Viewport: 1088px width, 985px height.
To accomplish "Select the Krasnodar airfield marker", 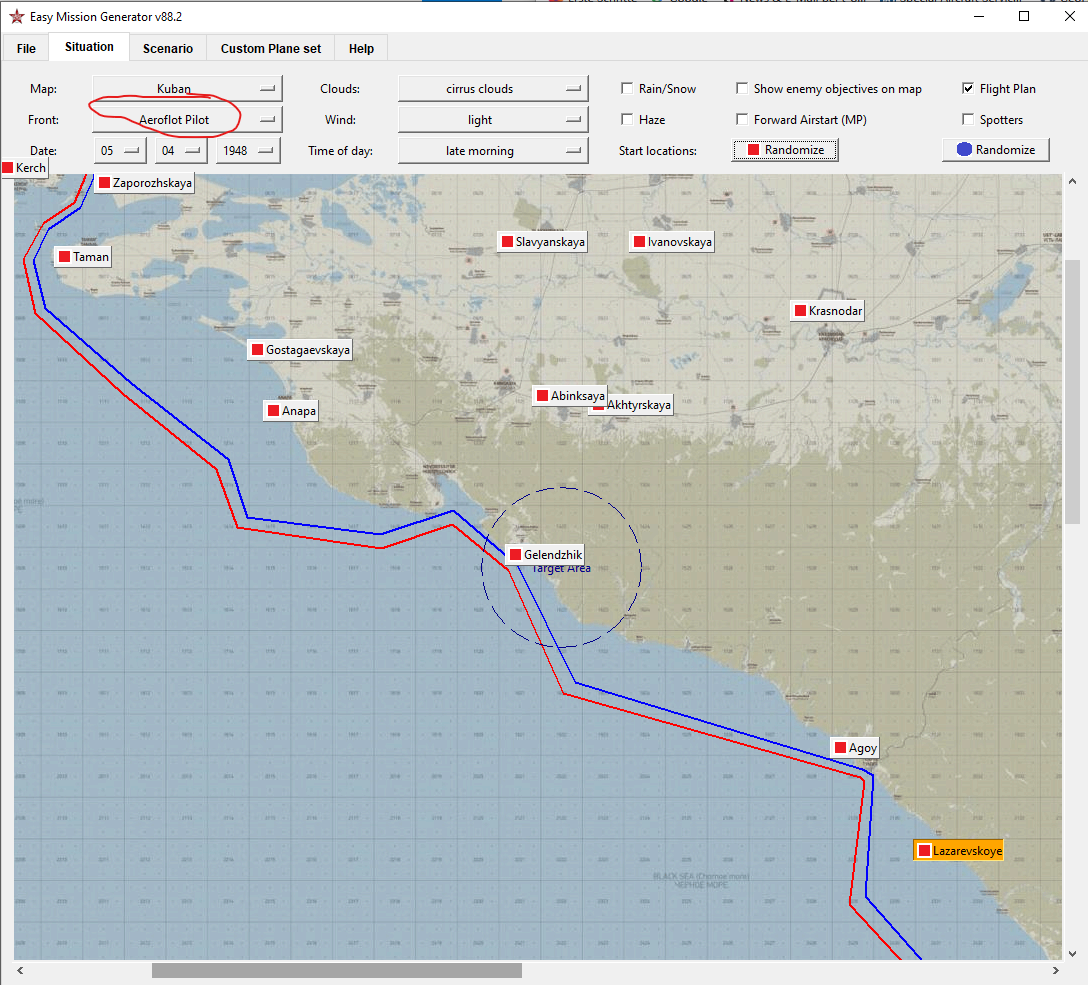I will tap(800, 311).
